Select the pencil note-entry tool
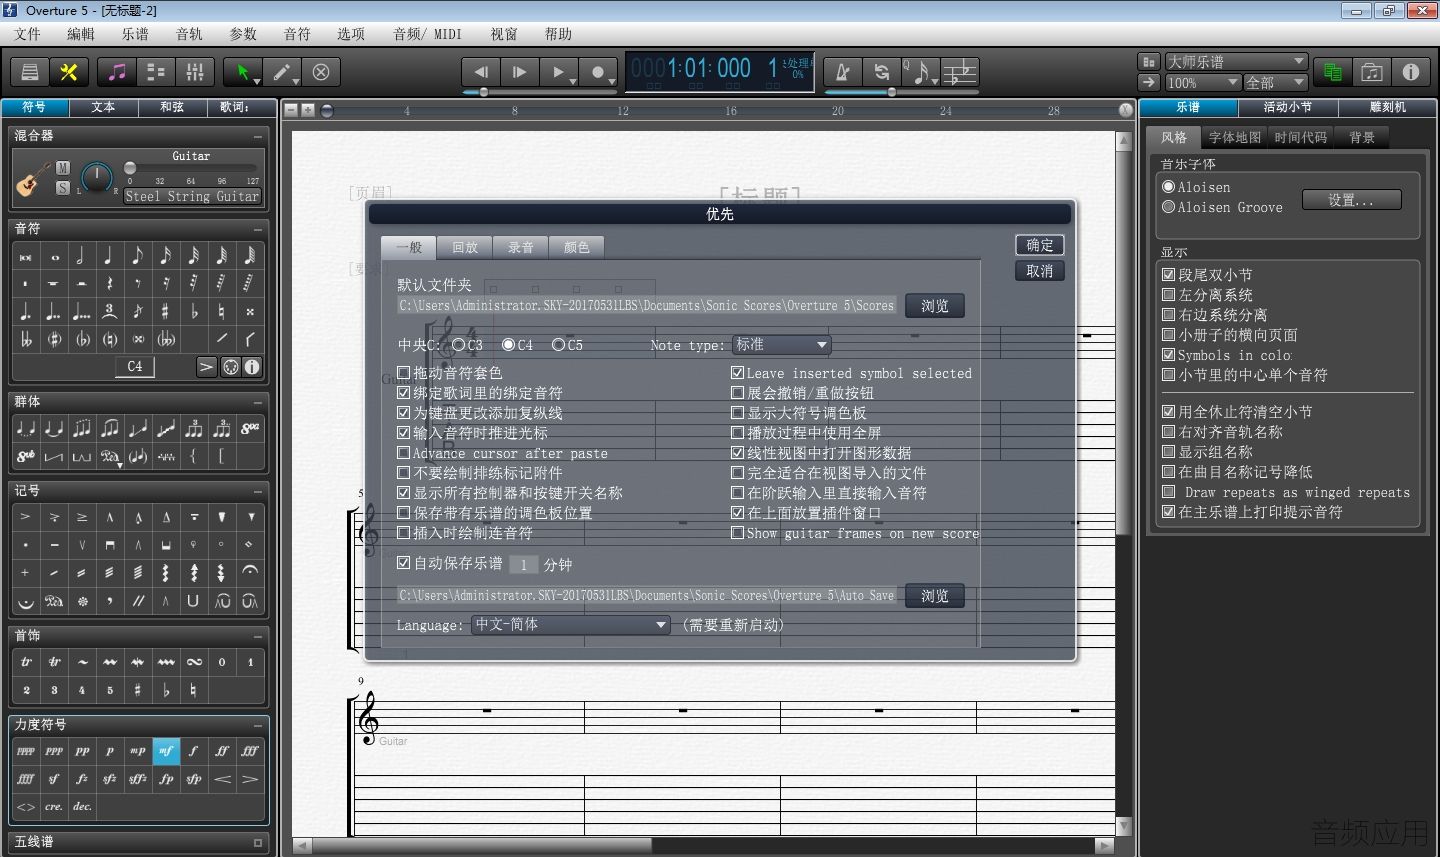Viewport: 1440px width, 857px height. 283,72
